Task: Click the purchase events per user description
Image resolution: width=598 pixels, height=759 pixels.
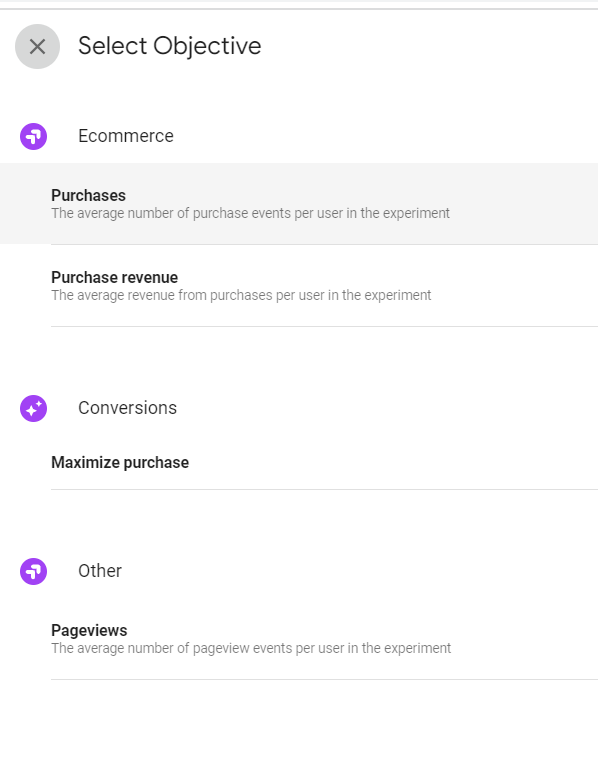Action: (x=250, y=213)
